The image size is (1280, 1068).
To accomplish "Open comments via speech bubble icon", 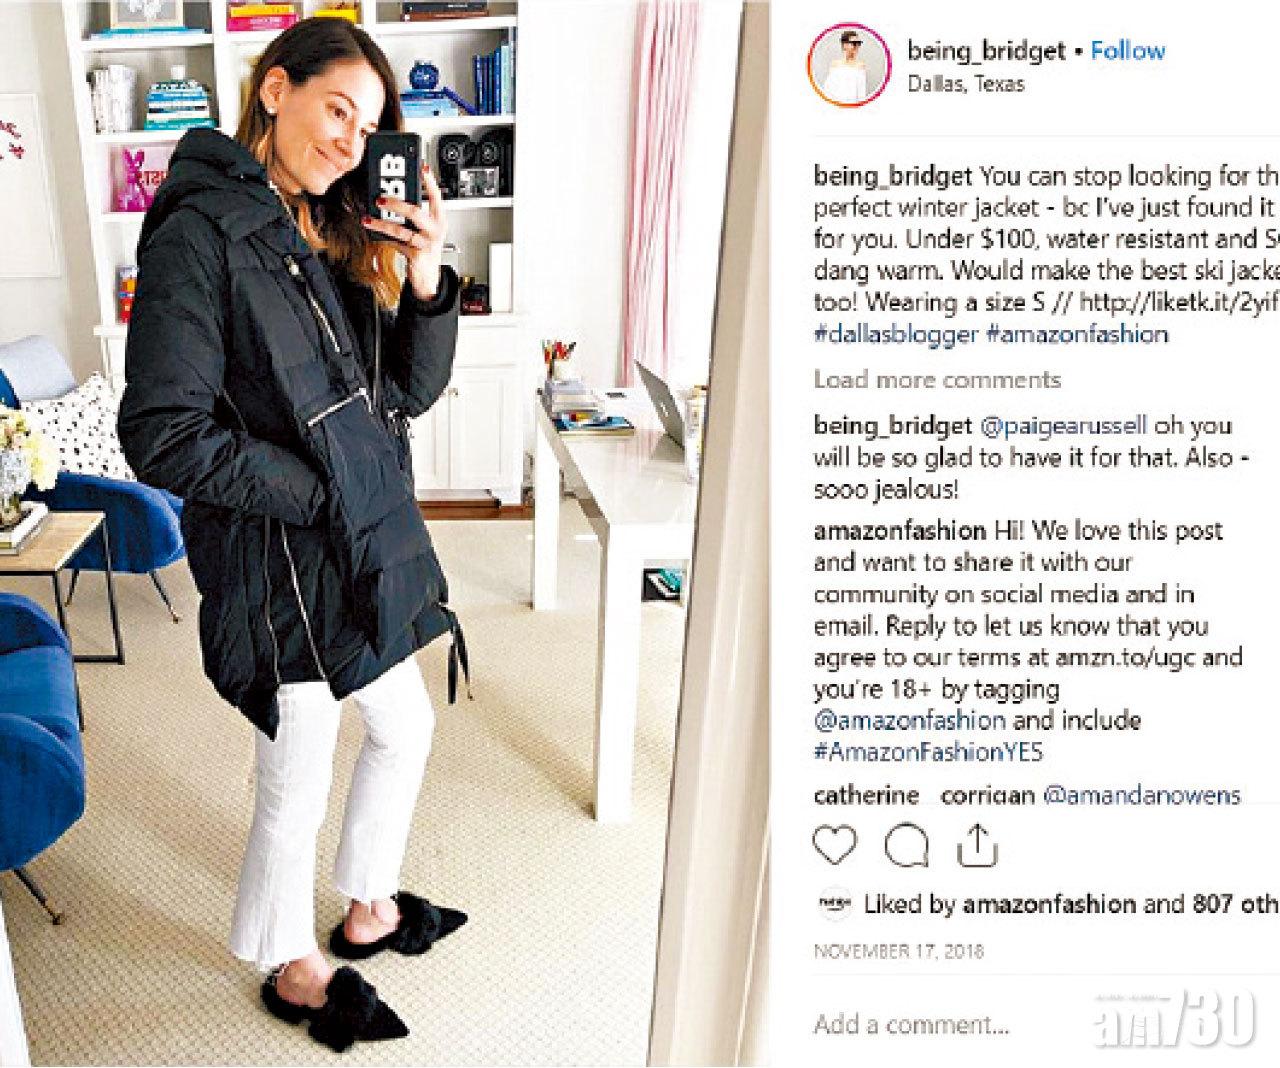I will (x=906, y=847).
